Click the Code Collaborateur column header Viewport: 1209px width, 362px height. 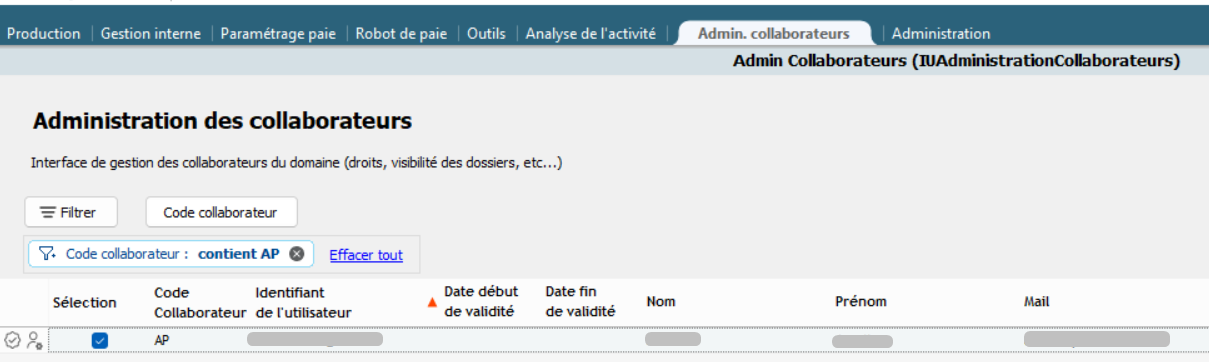coord(200,302)
